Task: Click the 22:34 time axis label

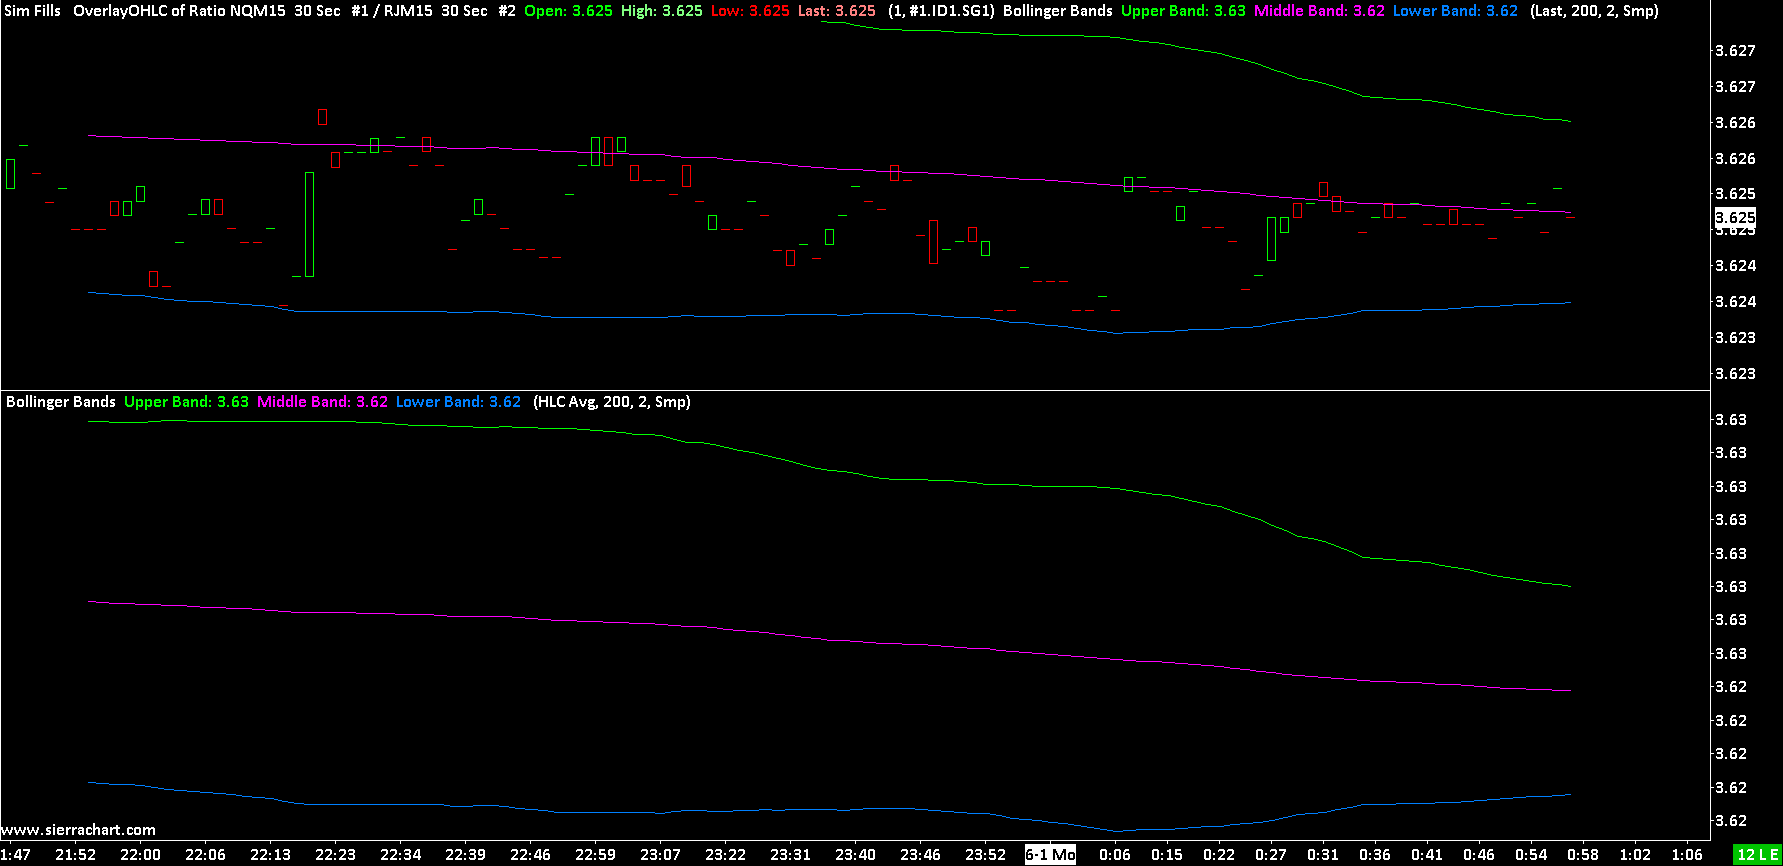Action: click(x=400, y=855)
